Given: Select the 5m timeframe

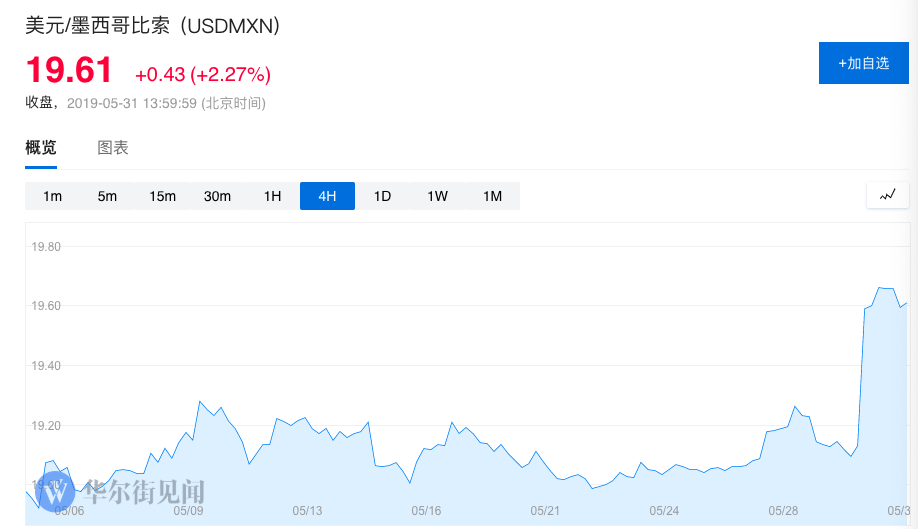Looking at the screenshot, I should [x=107, y=196].
